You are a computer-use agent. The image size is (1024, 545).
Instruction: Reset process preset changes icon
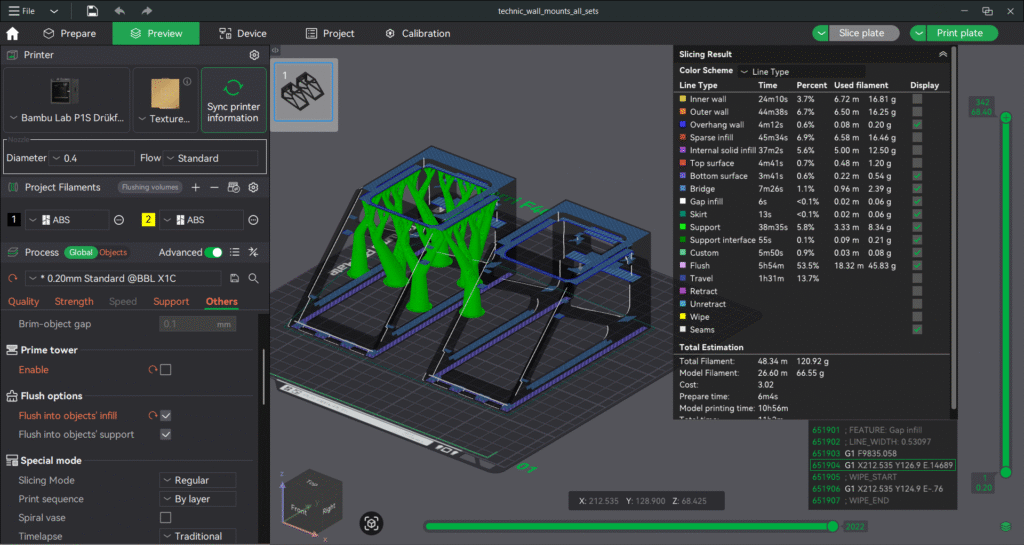pos(12,278)
